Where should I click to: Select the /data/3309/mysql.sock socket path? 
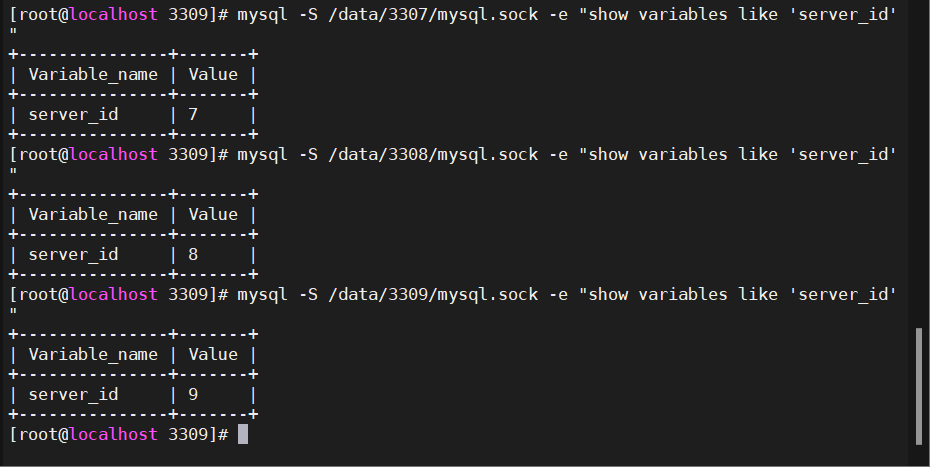(x=433, y=294)
